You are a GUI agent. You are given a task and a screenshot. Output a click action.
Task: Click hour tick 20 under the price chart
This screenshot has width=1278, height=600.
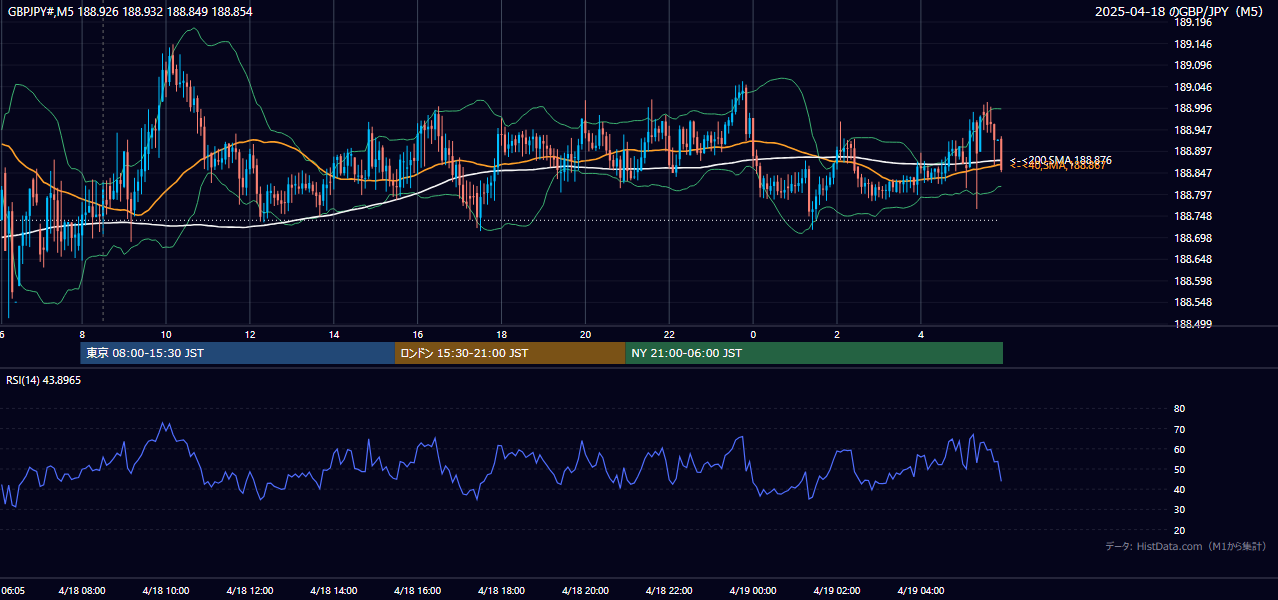coord(586,334)
